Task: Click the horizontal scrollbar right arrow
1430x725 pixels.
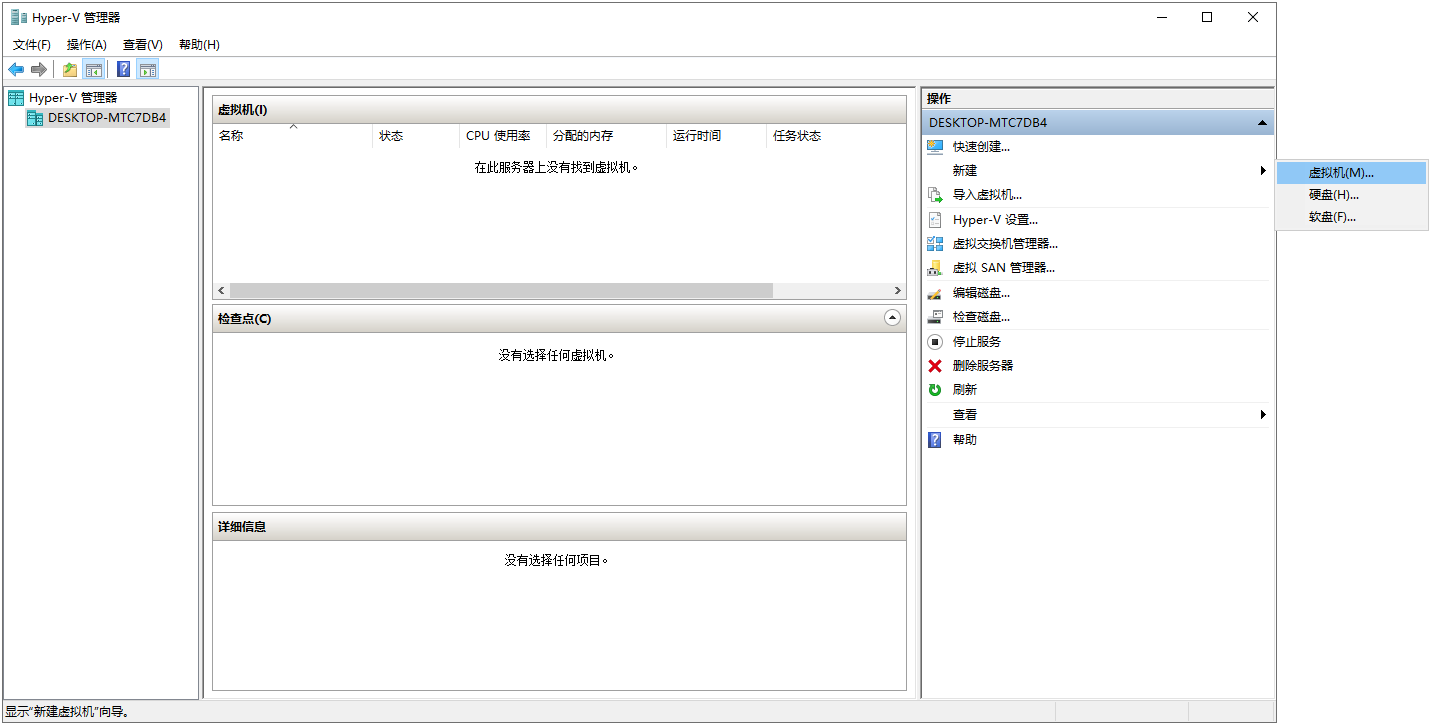Action: pos(898,290)
